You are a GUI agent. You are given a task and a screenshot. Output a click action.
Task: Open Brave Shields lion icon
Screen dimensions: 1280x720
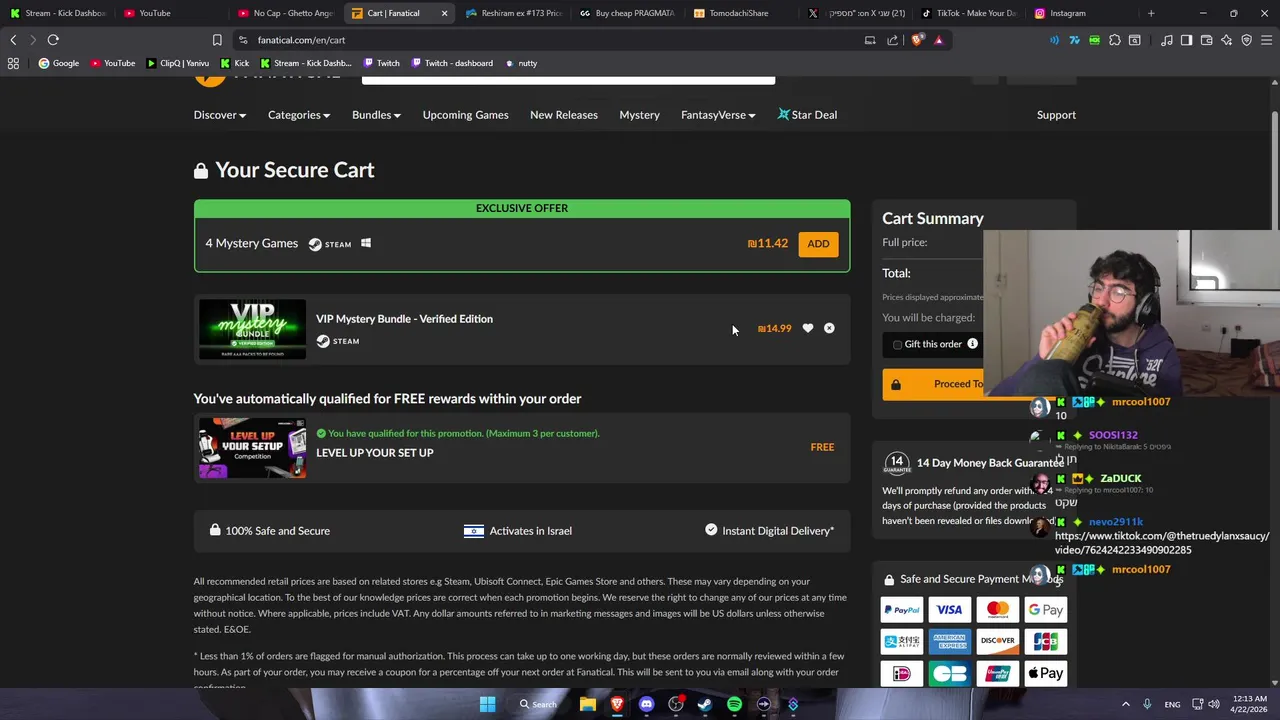click(x=918, y=40)
